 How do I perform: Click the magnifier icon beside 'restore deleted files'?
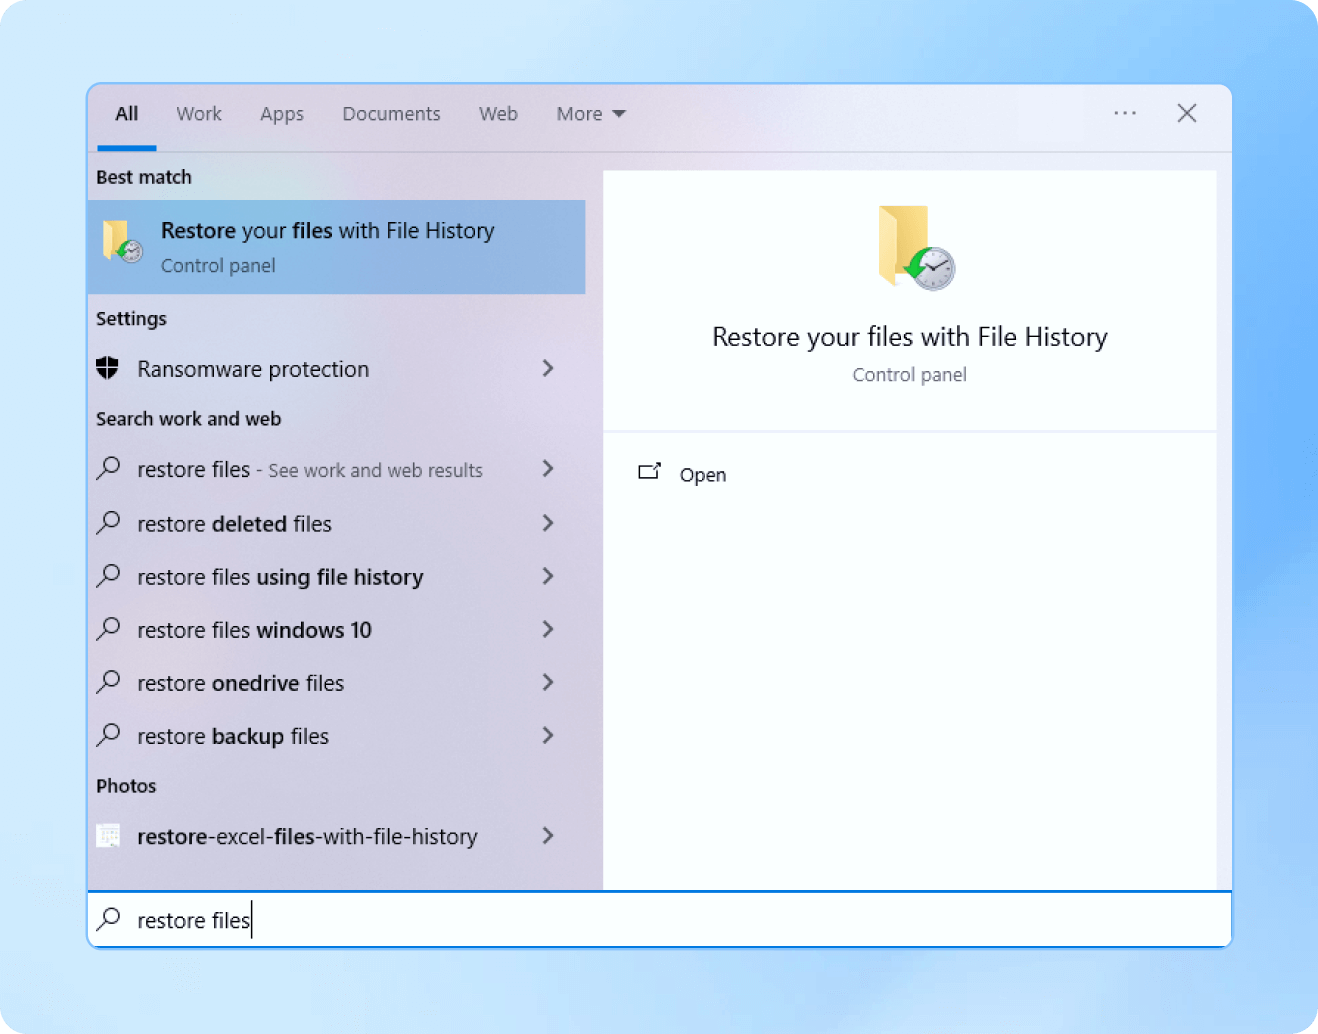point(108,522)
